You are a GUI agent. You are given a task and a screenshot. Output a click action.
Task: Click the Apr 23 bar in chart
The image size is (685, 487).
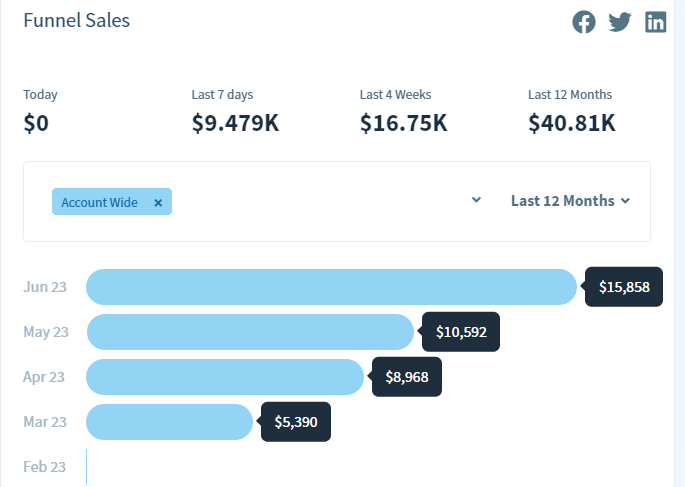click(x=225, y=377)
